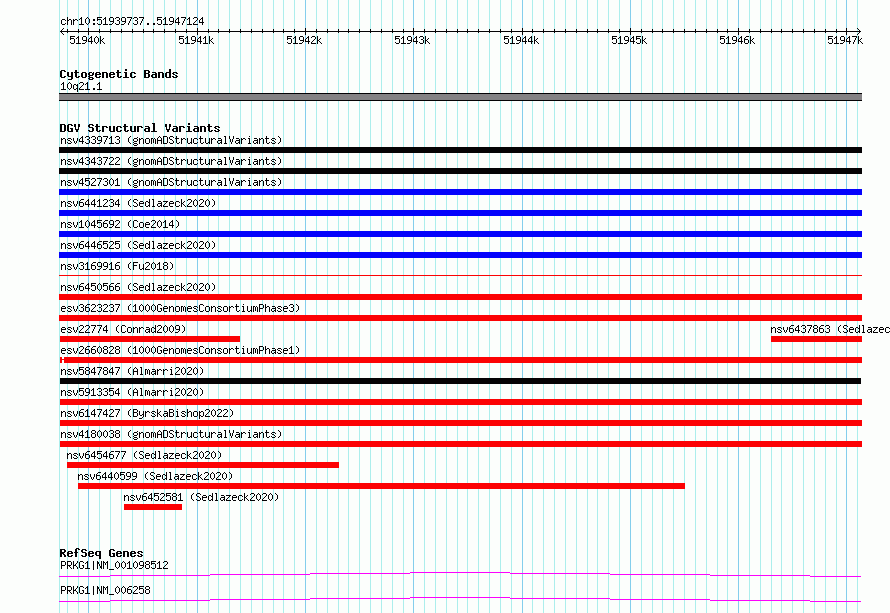Click the nsv6441234 (Sedlazeck2020) label
This screenshot has width=890, height=613.
[138, 203]
